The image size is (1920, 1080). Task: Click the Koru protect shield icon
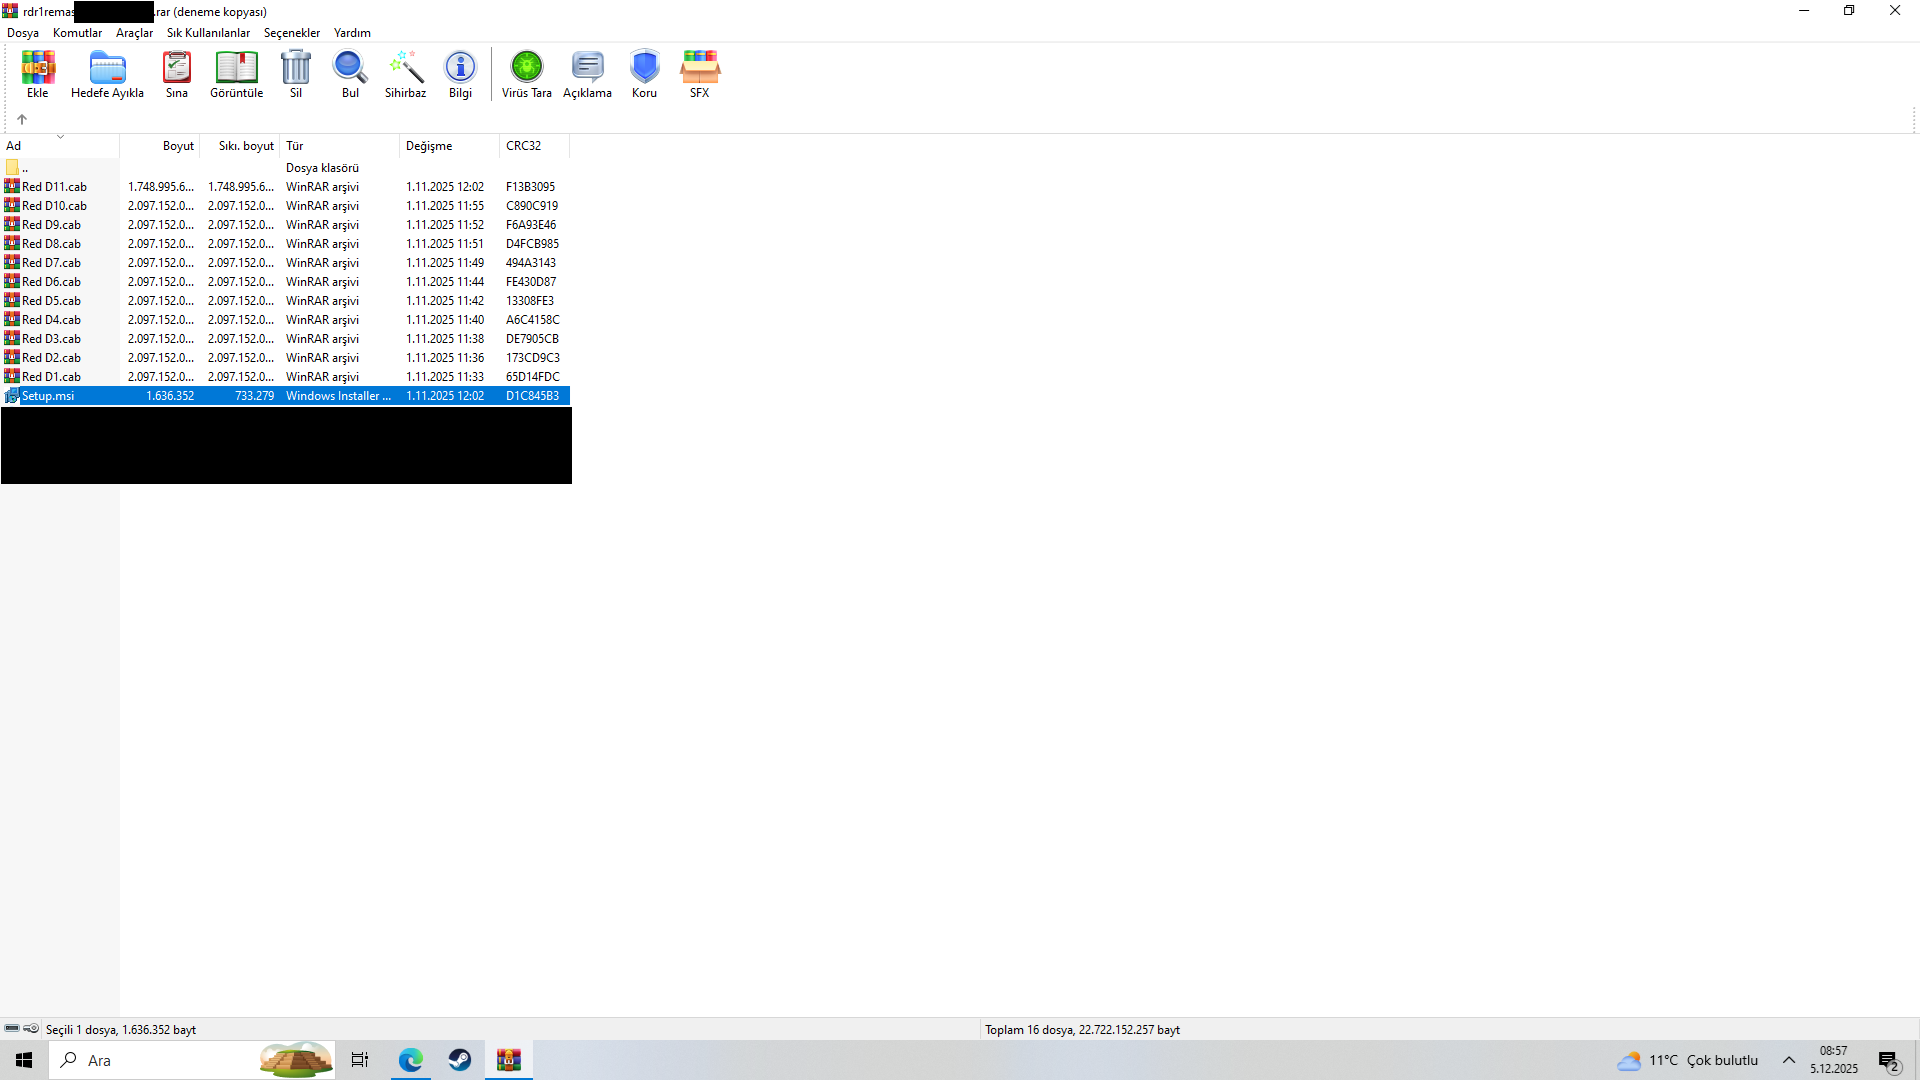[644, 68]
